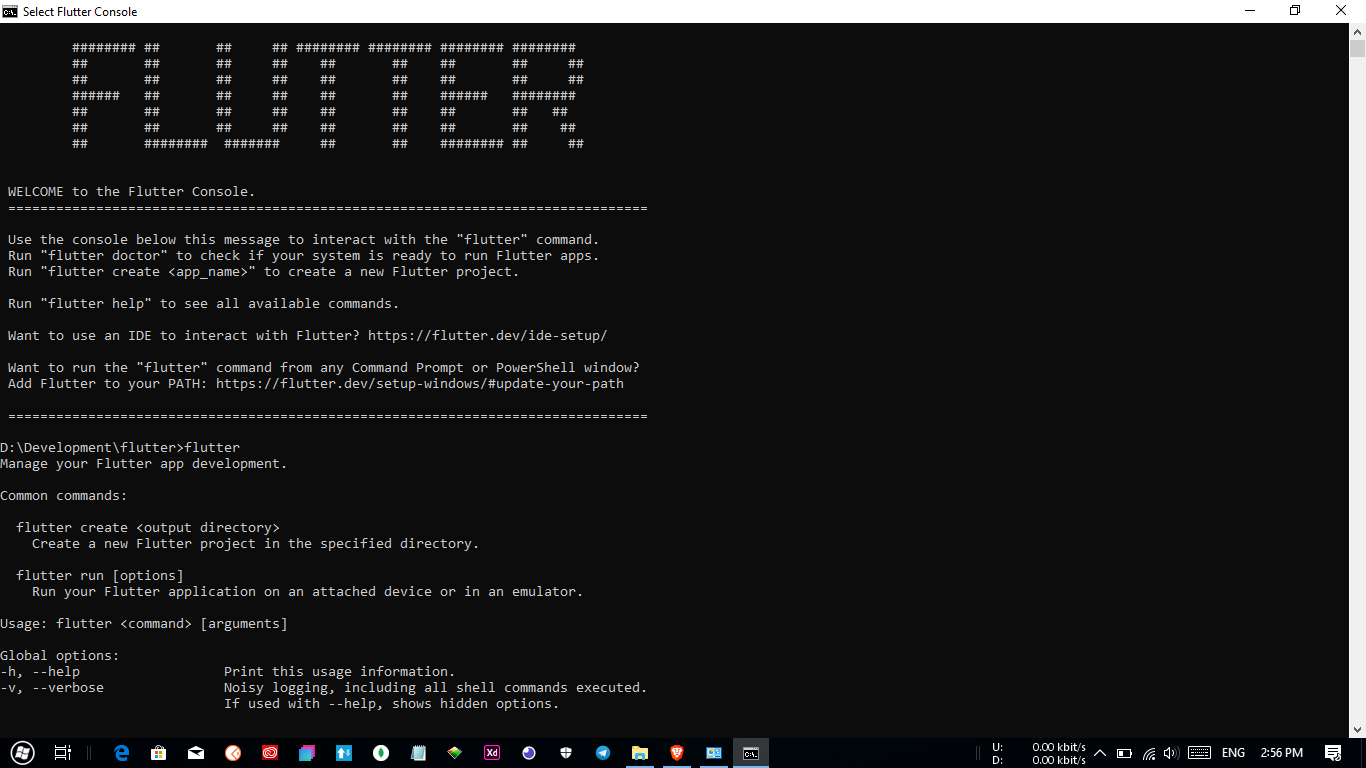The image size is (1366, 768).
Task: Click the flutter.dev/ide-setup URL text
Action: pyautogui.click(x=487, y=336)
